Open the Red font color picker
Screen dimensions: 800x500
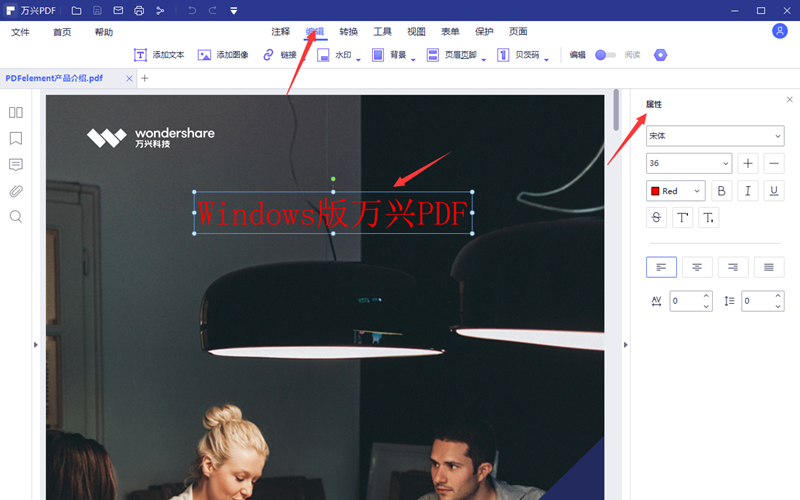[x=675, y=191]
